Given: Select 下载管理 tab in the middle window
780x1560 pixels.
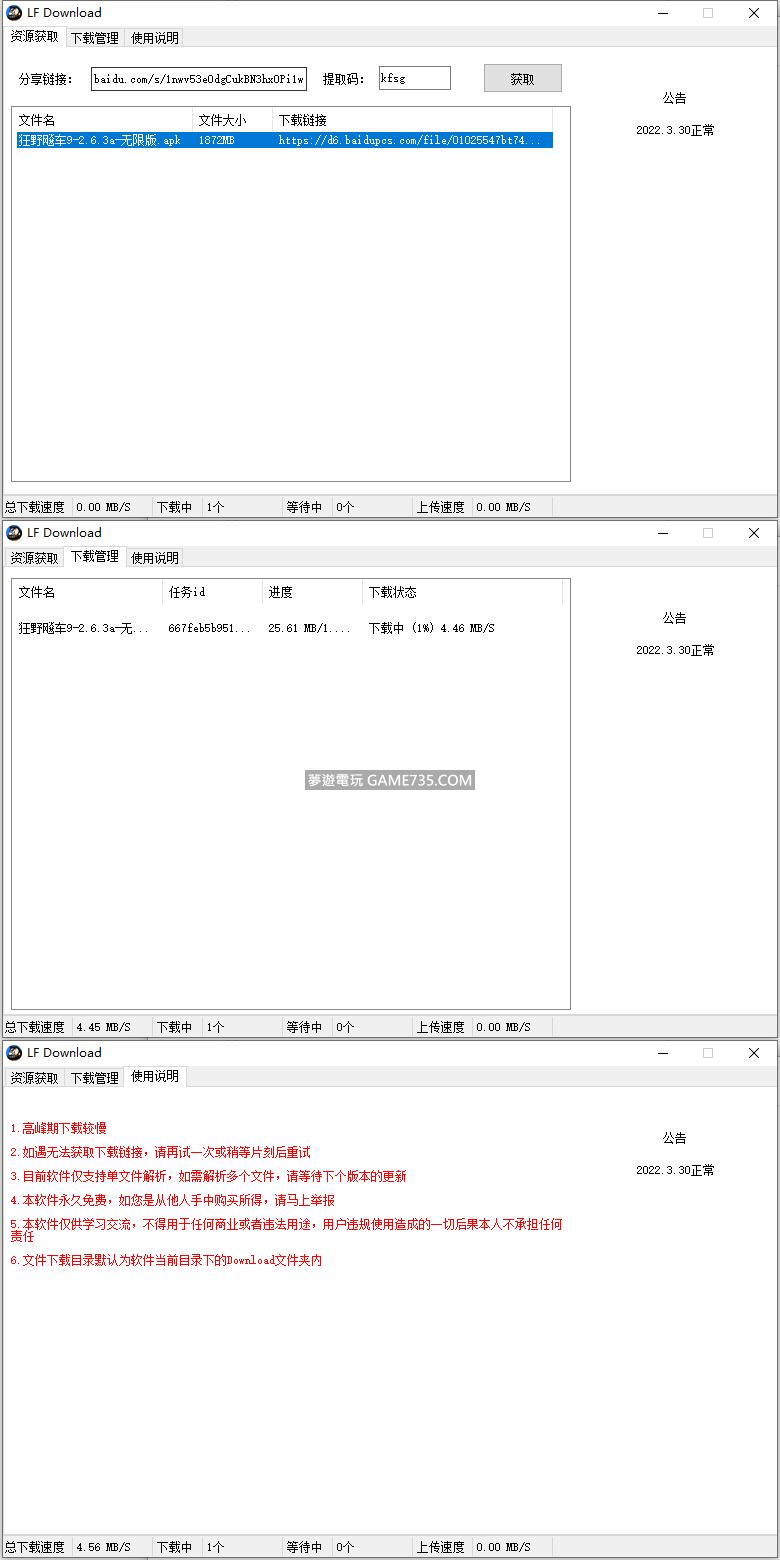Looking at the screenshot, I should [94, 556].
